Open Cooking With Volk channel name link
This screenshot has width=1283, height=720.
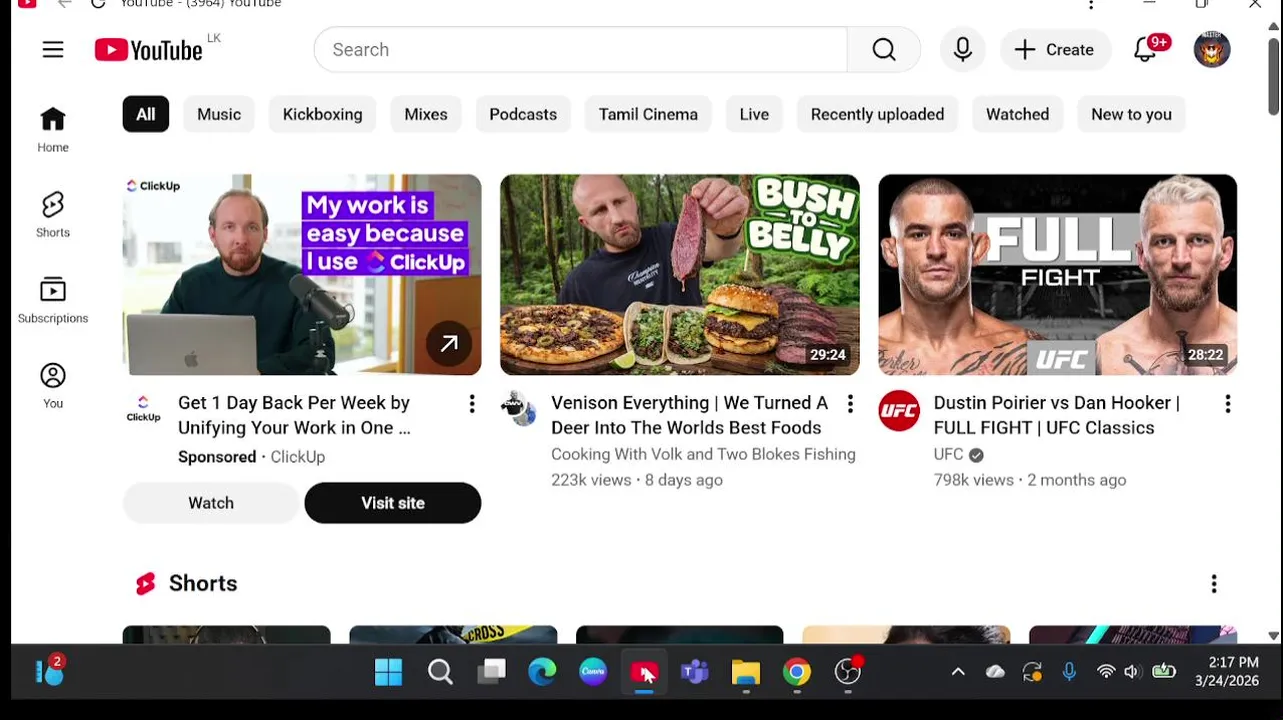[703, 454]
